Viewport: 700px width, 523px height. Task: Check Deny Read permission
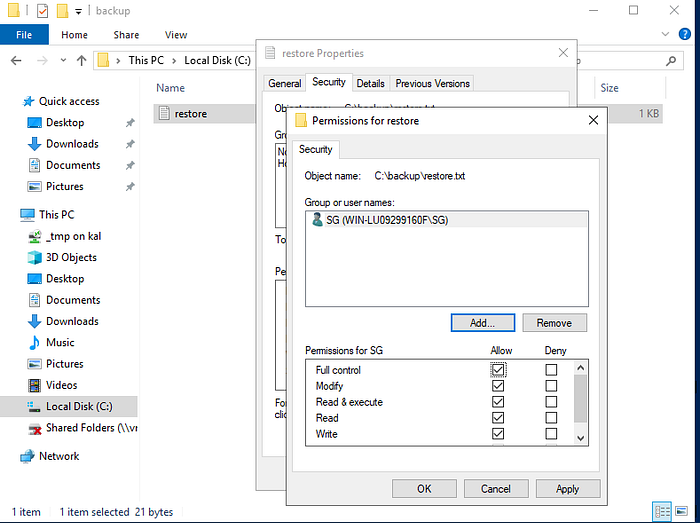(551, 418)
